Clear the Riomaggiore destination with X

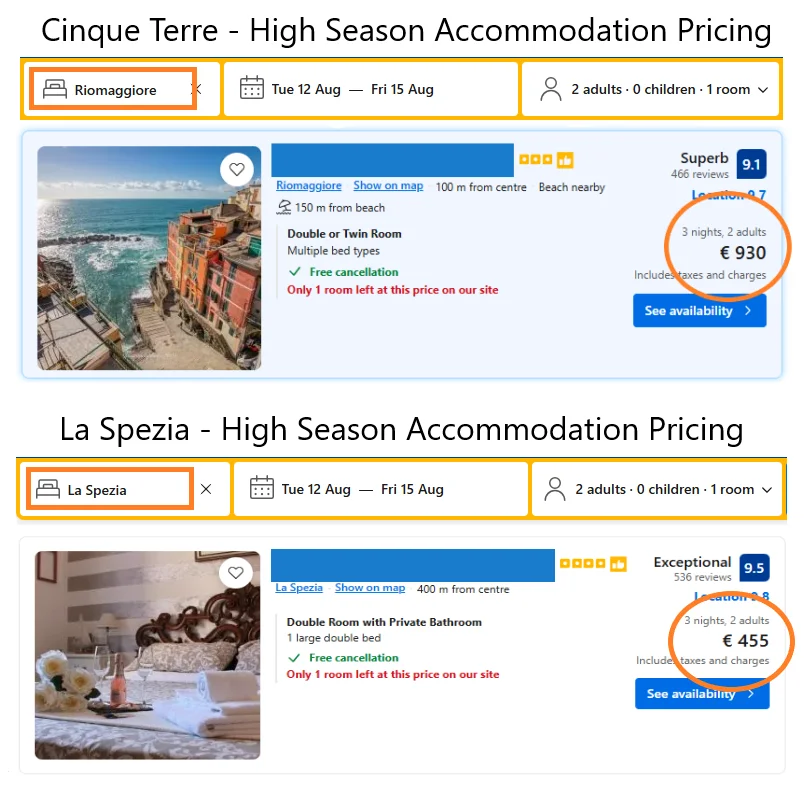197,89
